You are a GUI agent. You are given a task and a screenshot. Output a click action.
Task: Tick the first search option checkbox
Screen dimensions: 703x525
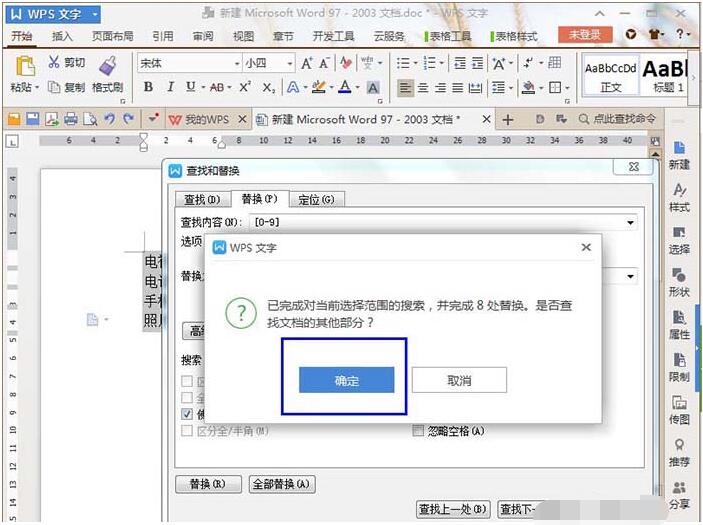pyautogui.click(x=187, y=381)
